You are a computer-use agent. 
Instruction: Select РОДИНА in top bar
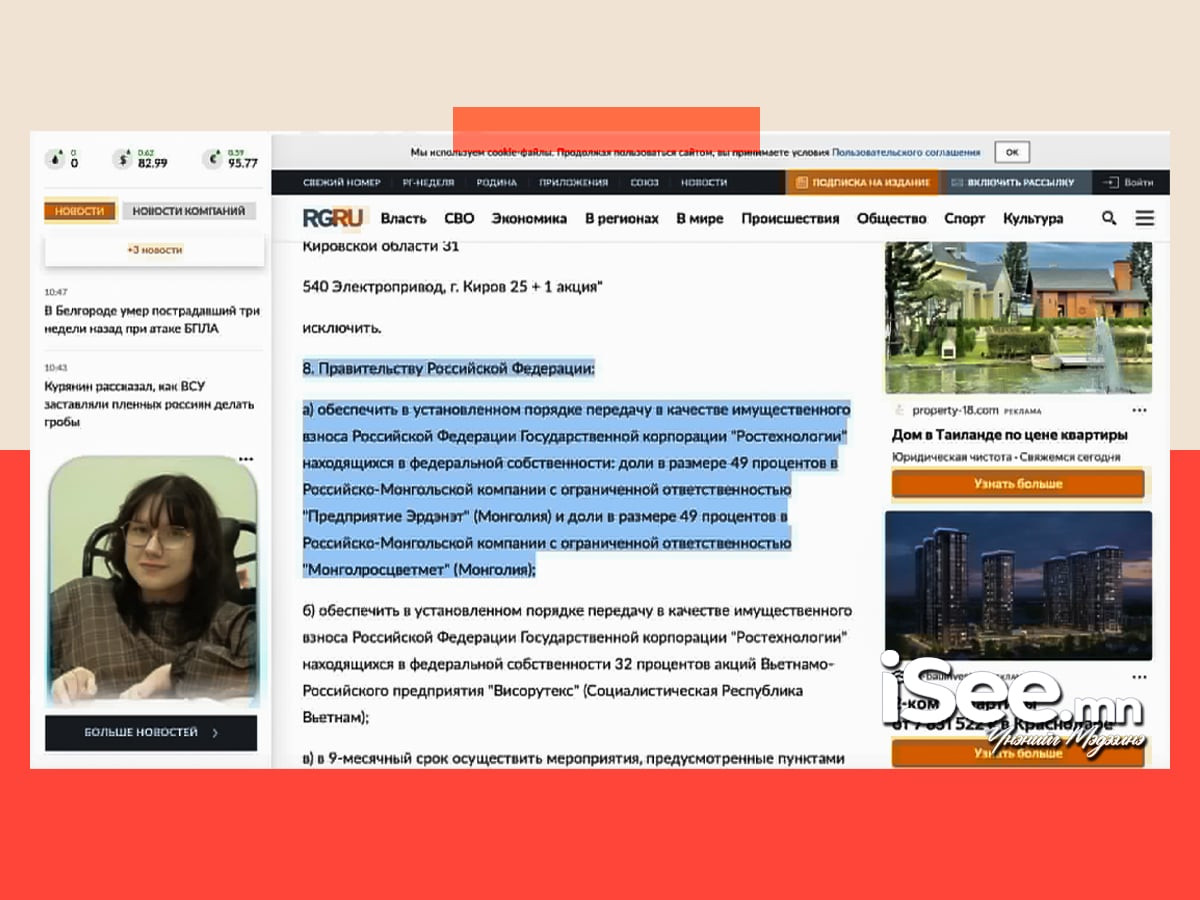497,183
